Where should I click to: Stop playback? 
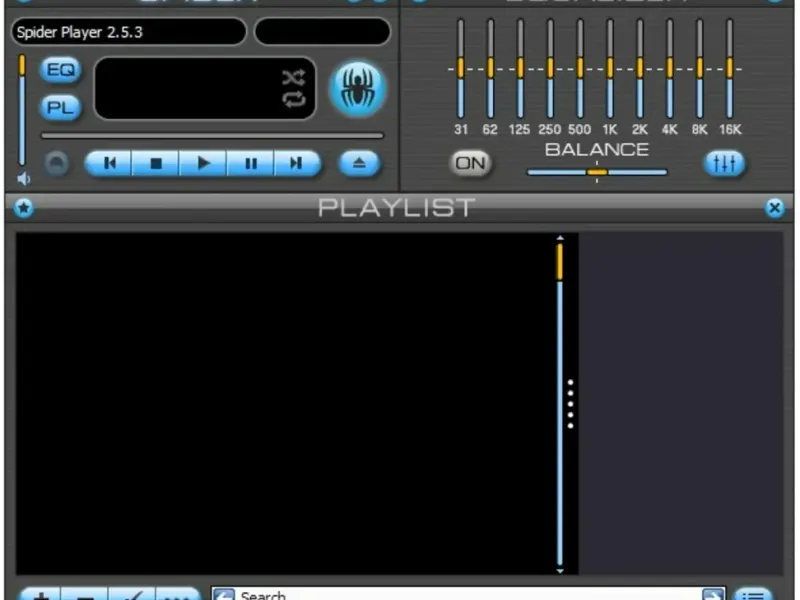pyautogui.click(x=156, y=163)
